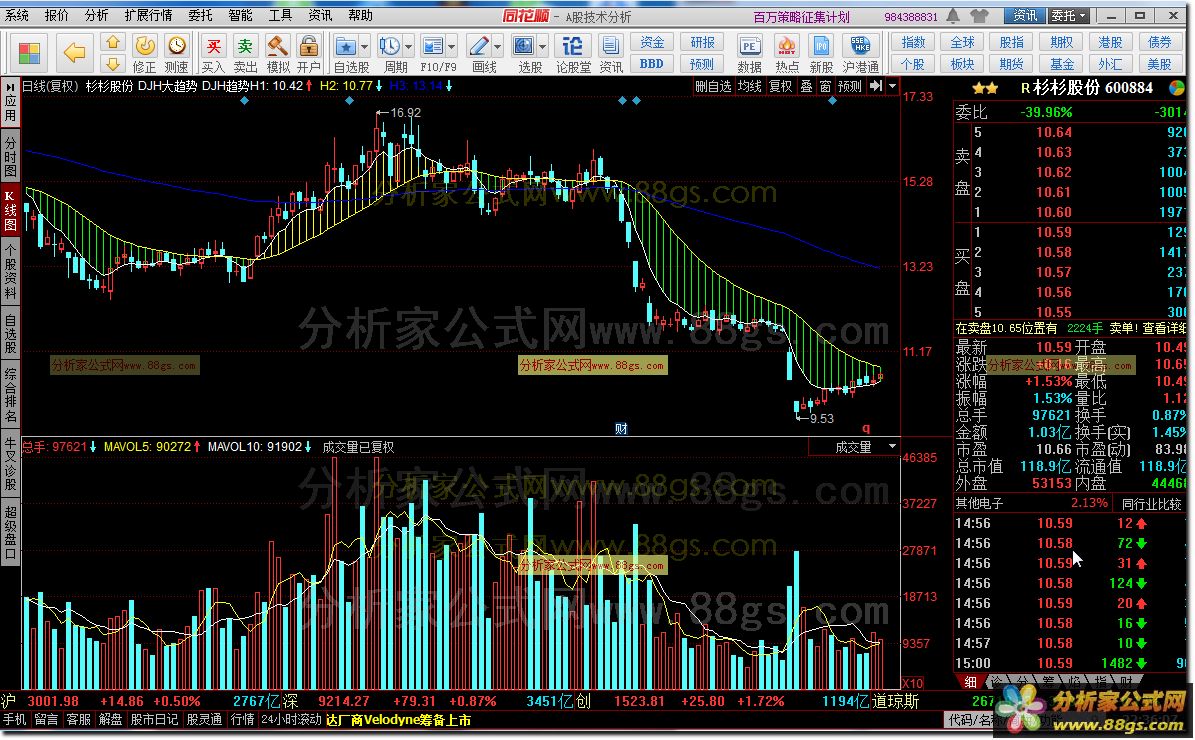
Task: Click the 修正 refresh icon
Action: [145, 47]
